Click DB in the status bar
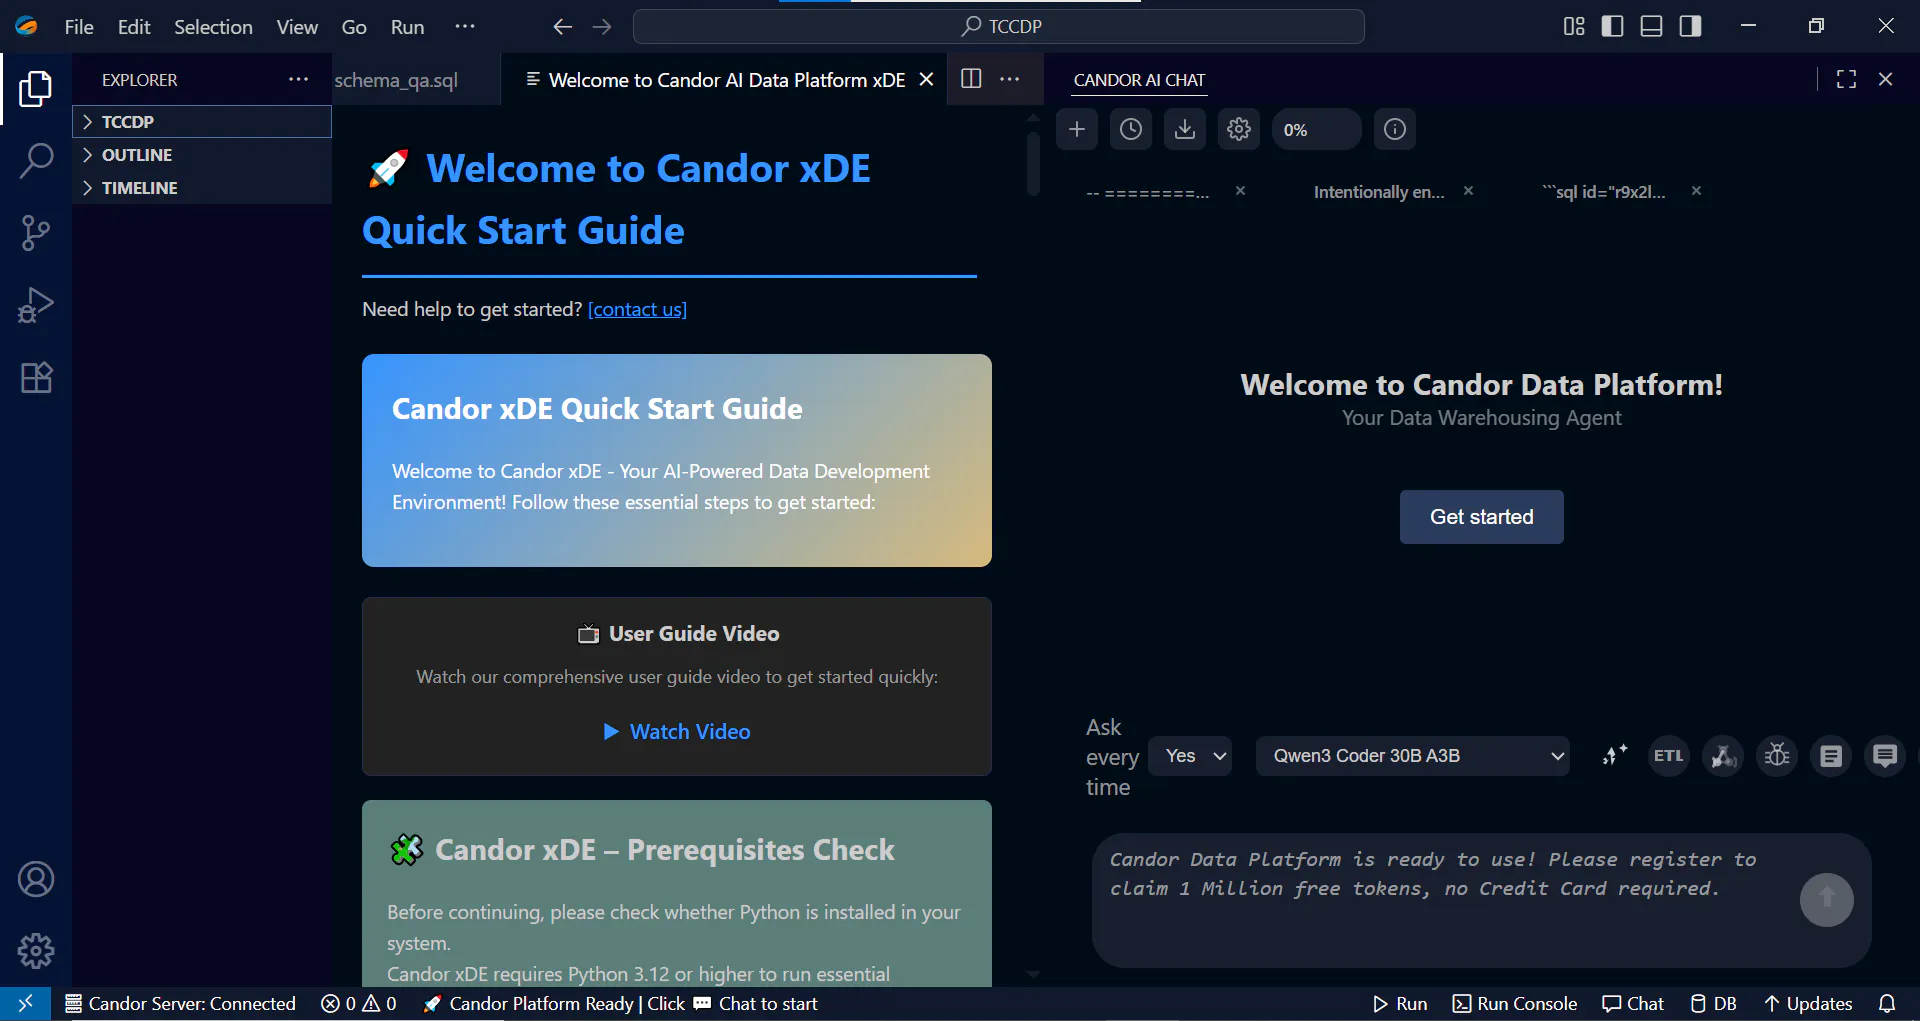This screenshot has height=1021, width=1920. tap(1713, 1004)
